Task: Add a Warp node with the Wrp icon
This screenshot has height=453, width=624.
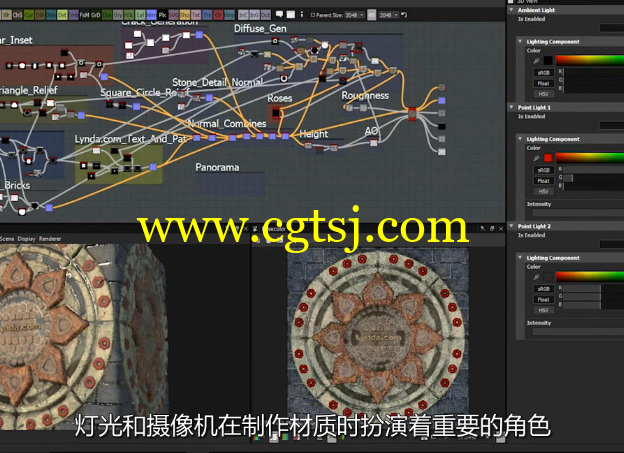Action: [229, 15]
